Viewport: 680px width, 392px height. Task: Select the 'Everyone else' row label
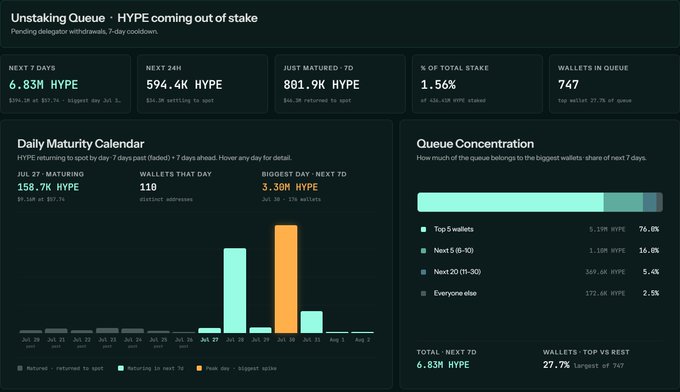(455, 293)
